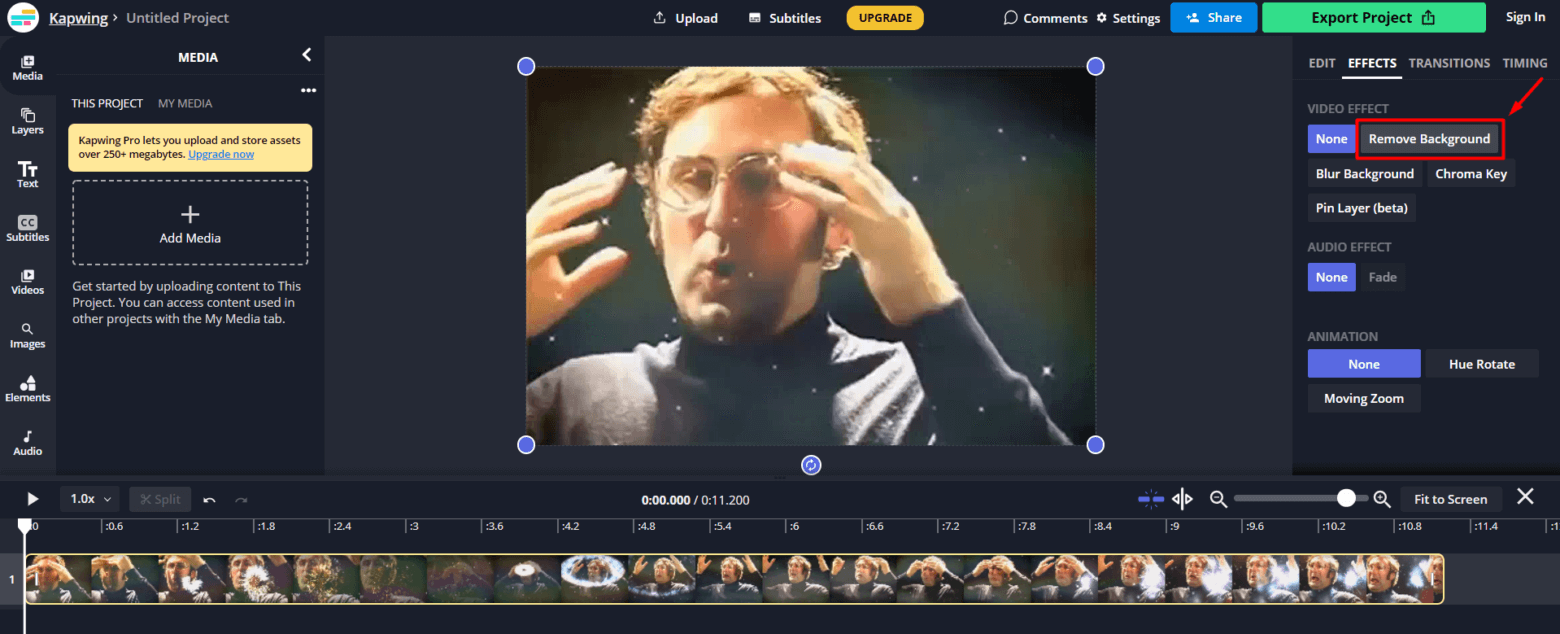Open the Elements panel icon
1560x634 pixels.
coord(27,390)
